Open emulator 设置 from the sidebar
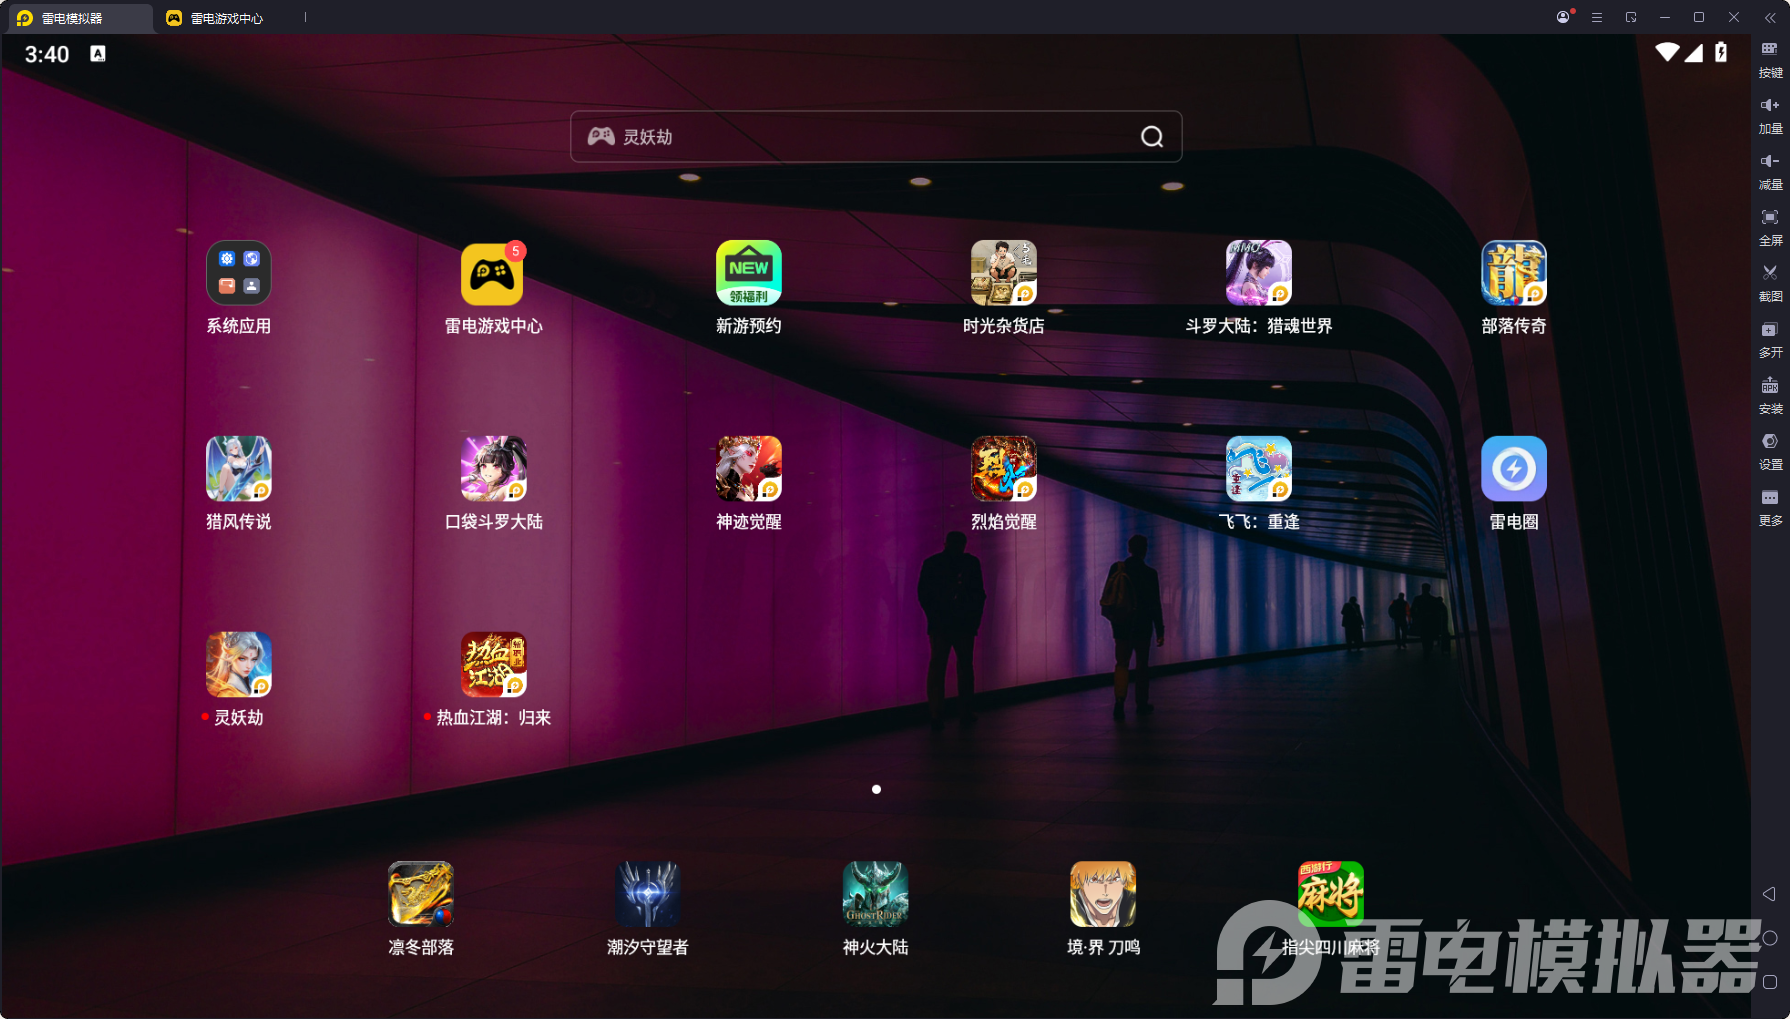 point(1770,452)
